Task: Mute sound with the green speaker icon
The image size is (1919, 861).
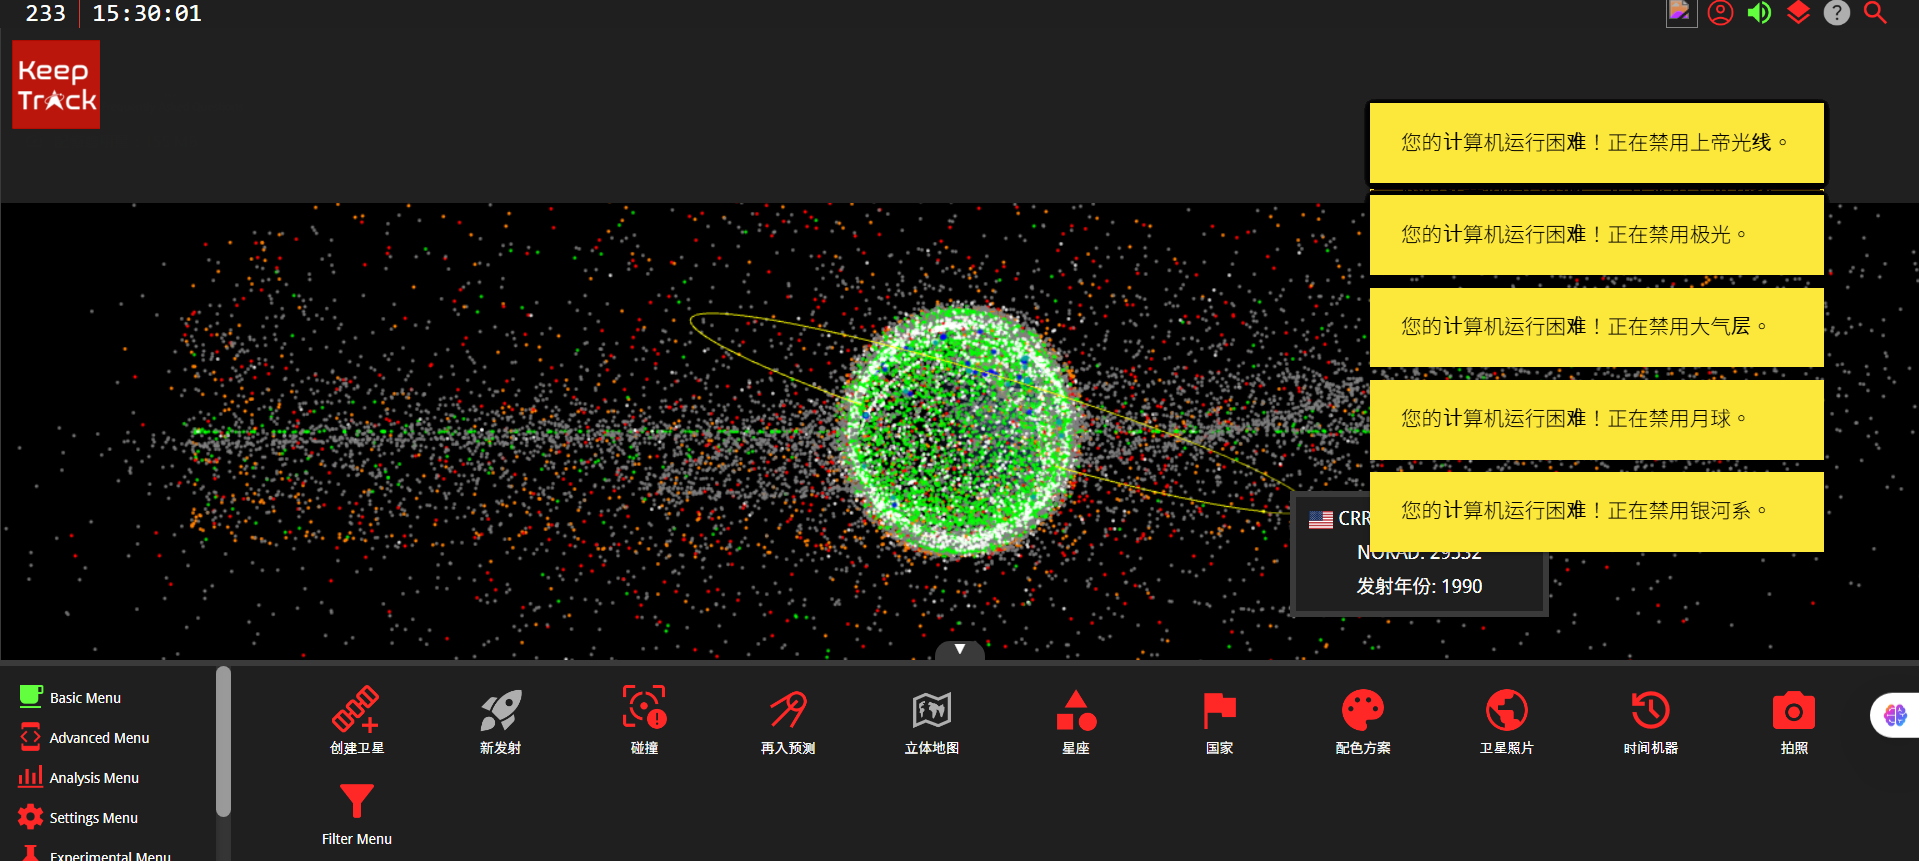Action: point(1759,13)
